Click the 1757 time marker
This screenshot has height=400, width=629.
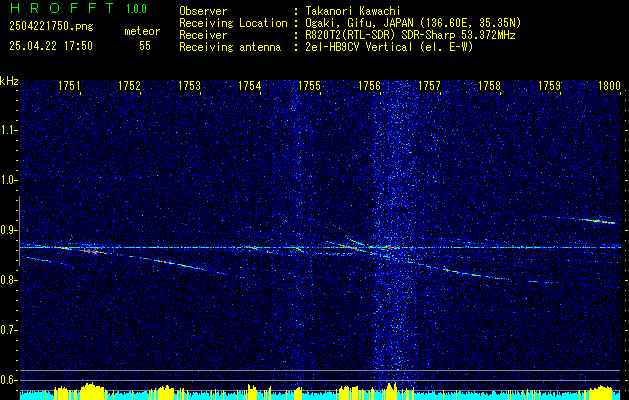pos(430,85)
